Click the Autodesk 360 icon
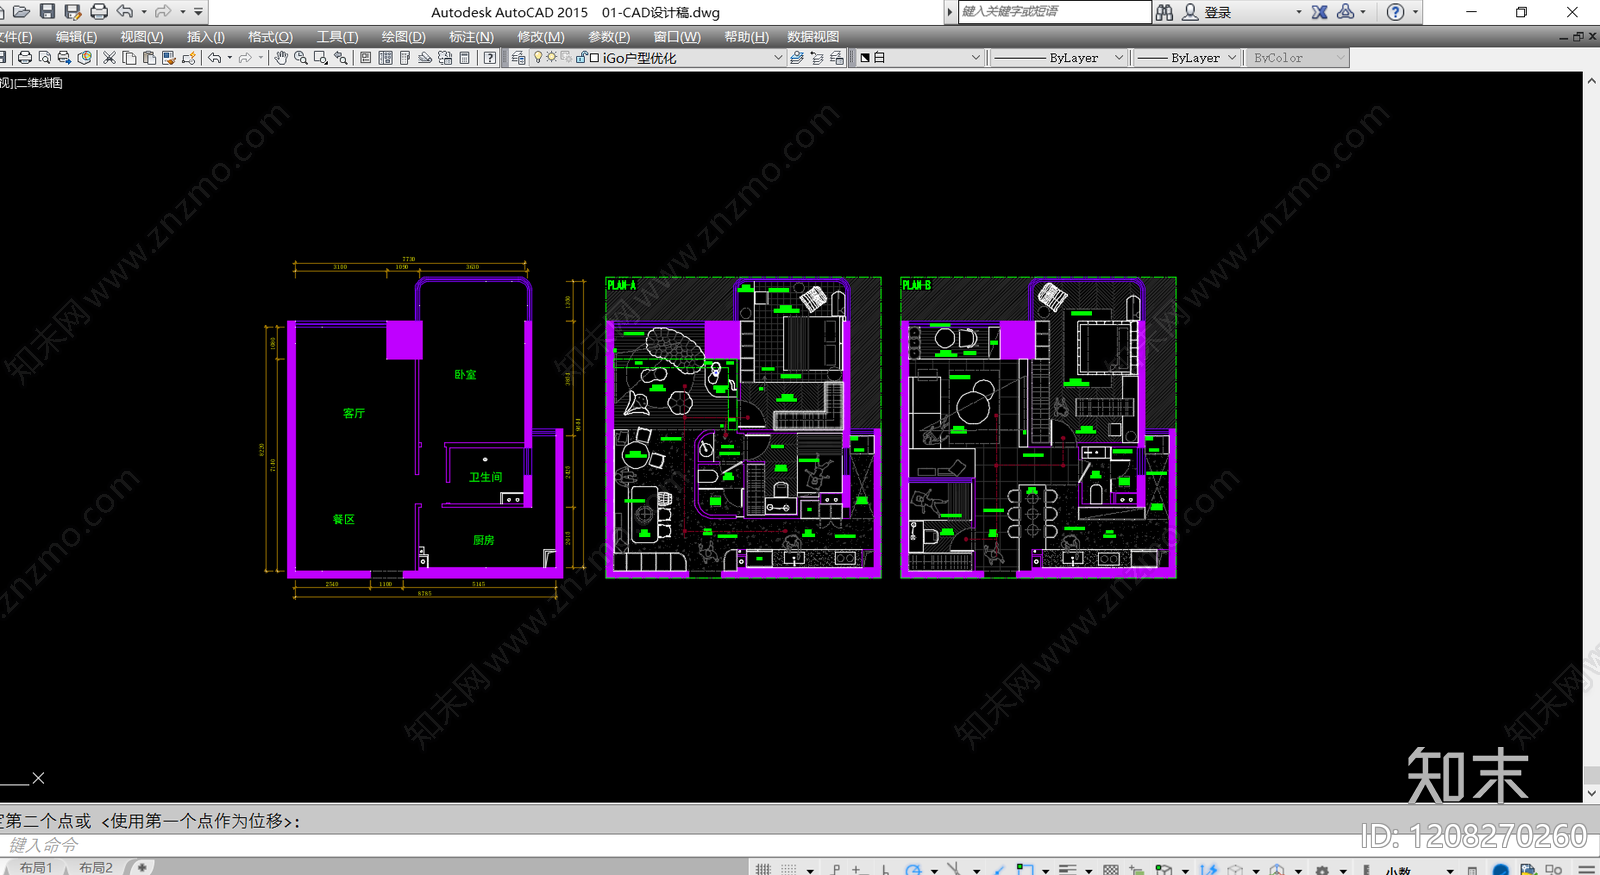 tap(1346, 12)
